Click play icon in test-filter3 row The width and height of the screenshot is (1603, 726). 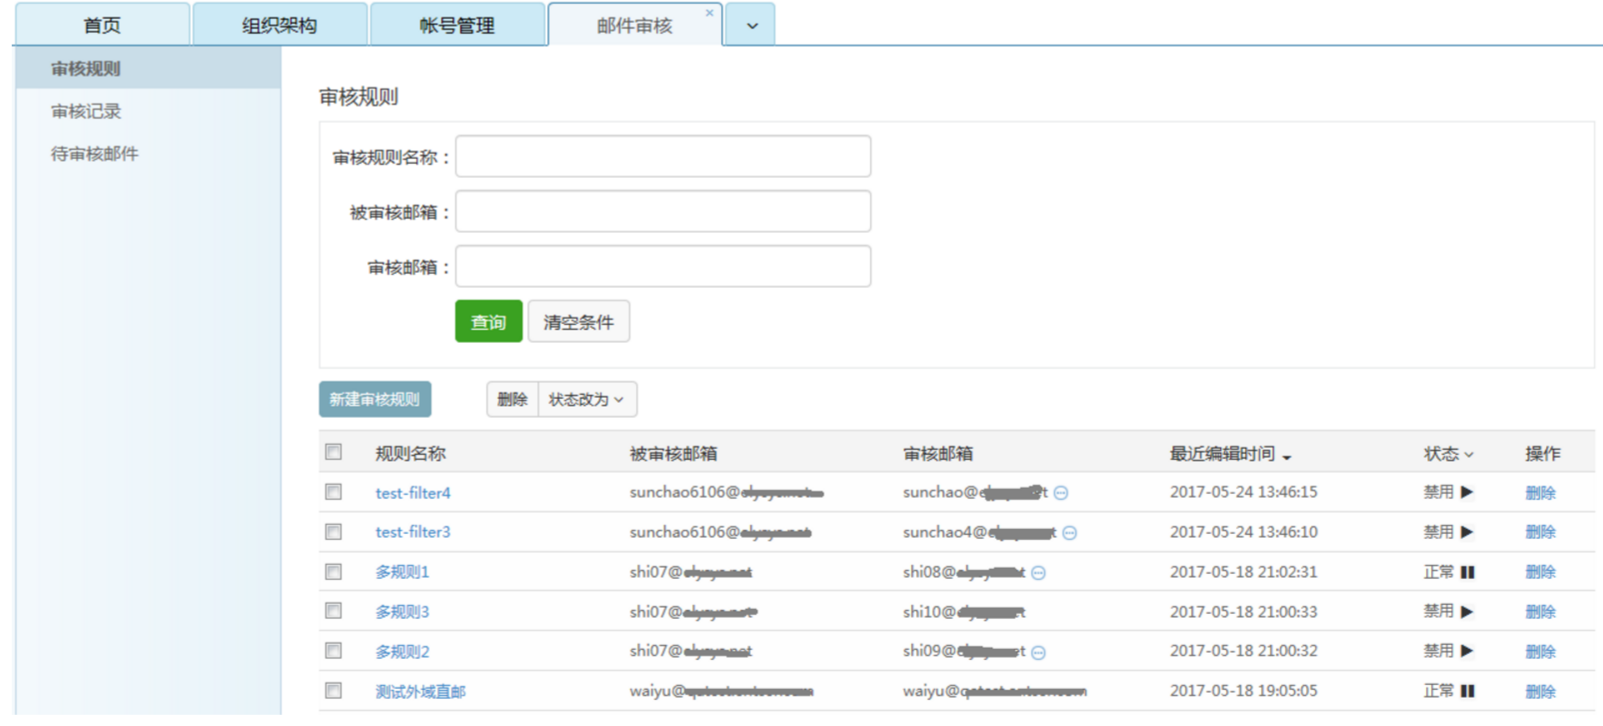1467,532
